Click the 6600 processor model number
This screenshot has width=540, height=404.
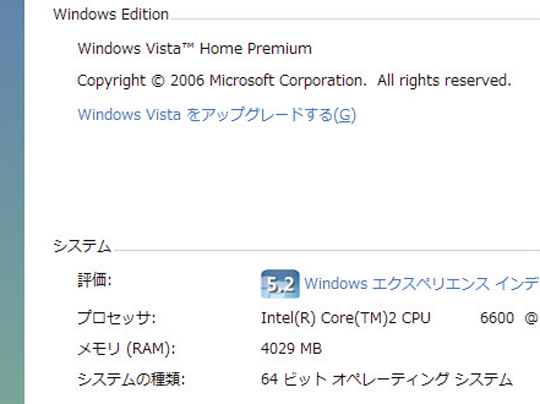point(497,318)
